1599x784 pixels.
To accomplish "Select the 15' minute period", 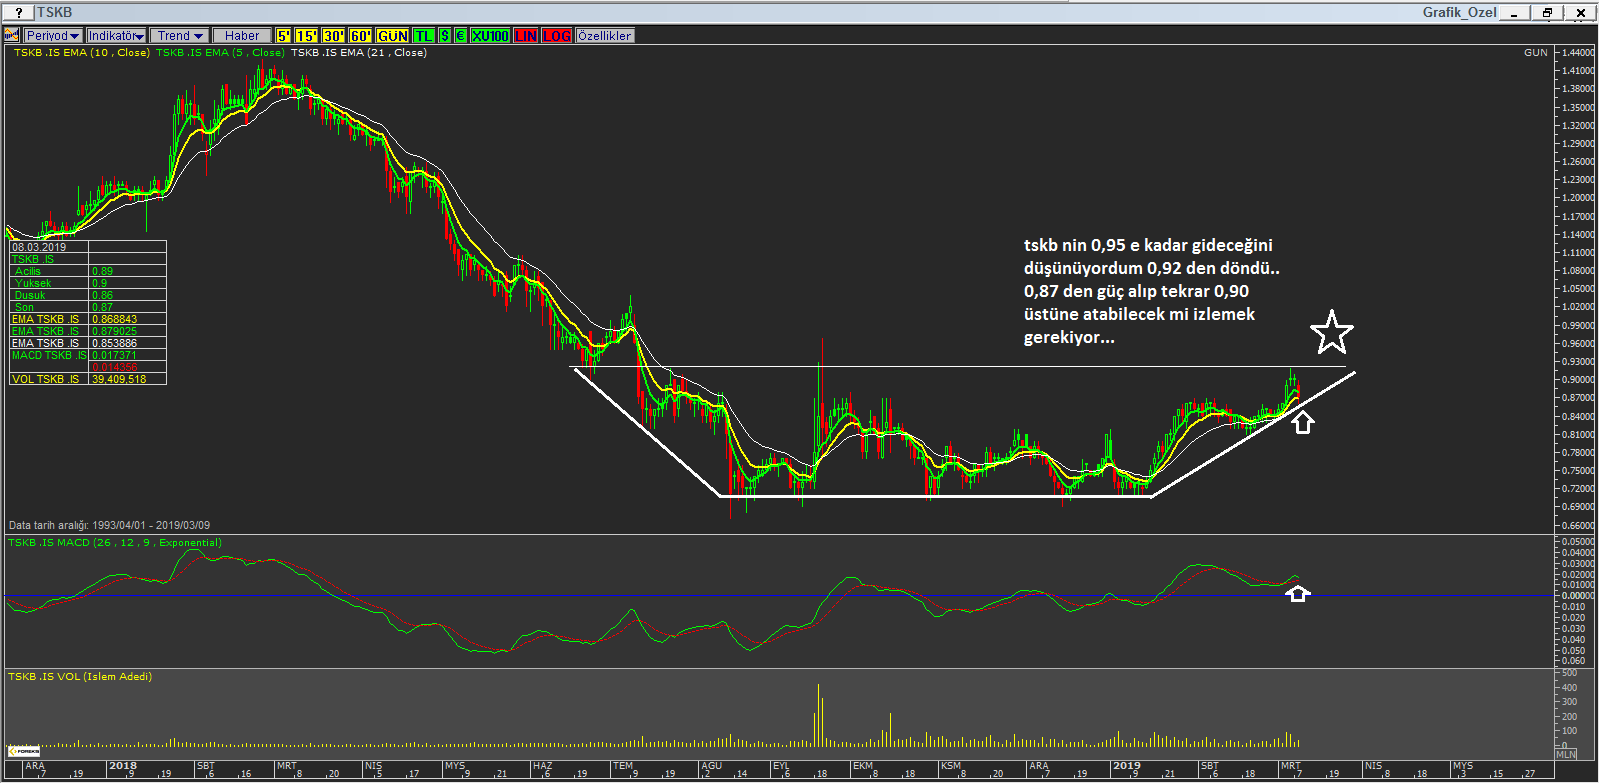I will pos(307,35).
